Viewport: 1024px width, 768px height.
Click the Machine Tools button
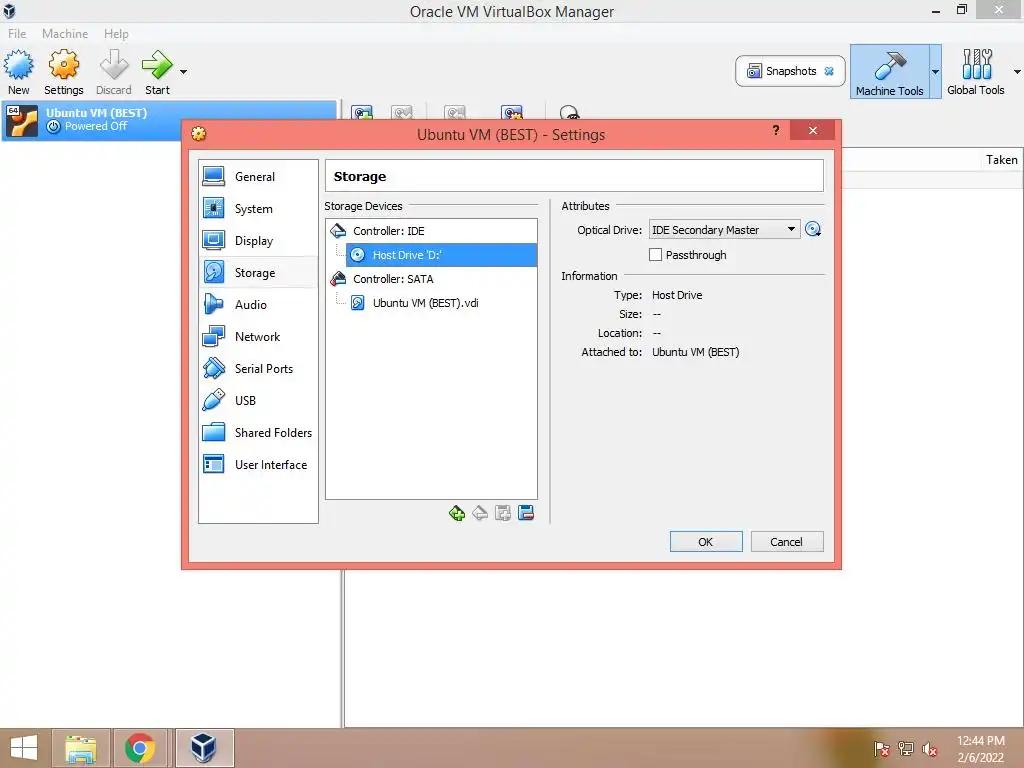(889, 72)
